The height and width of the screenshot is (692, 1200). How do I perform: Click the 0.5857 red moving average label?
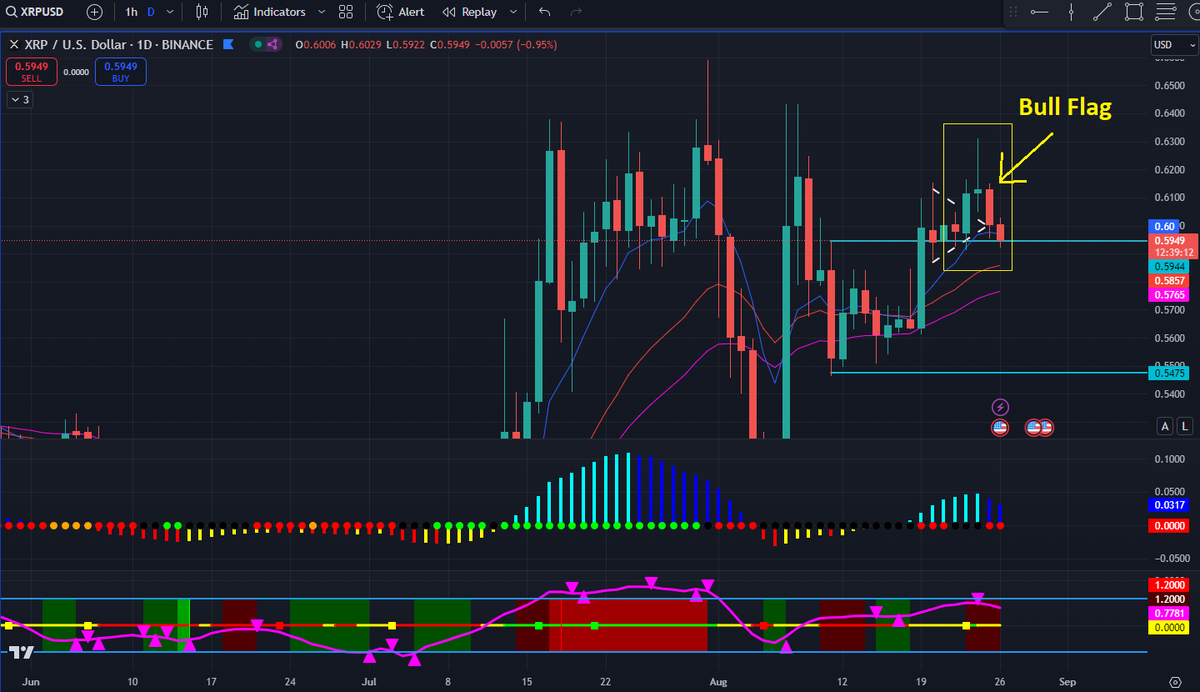coord(1167,282)
